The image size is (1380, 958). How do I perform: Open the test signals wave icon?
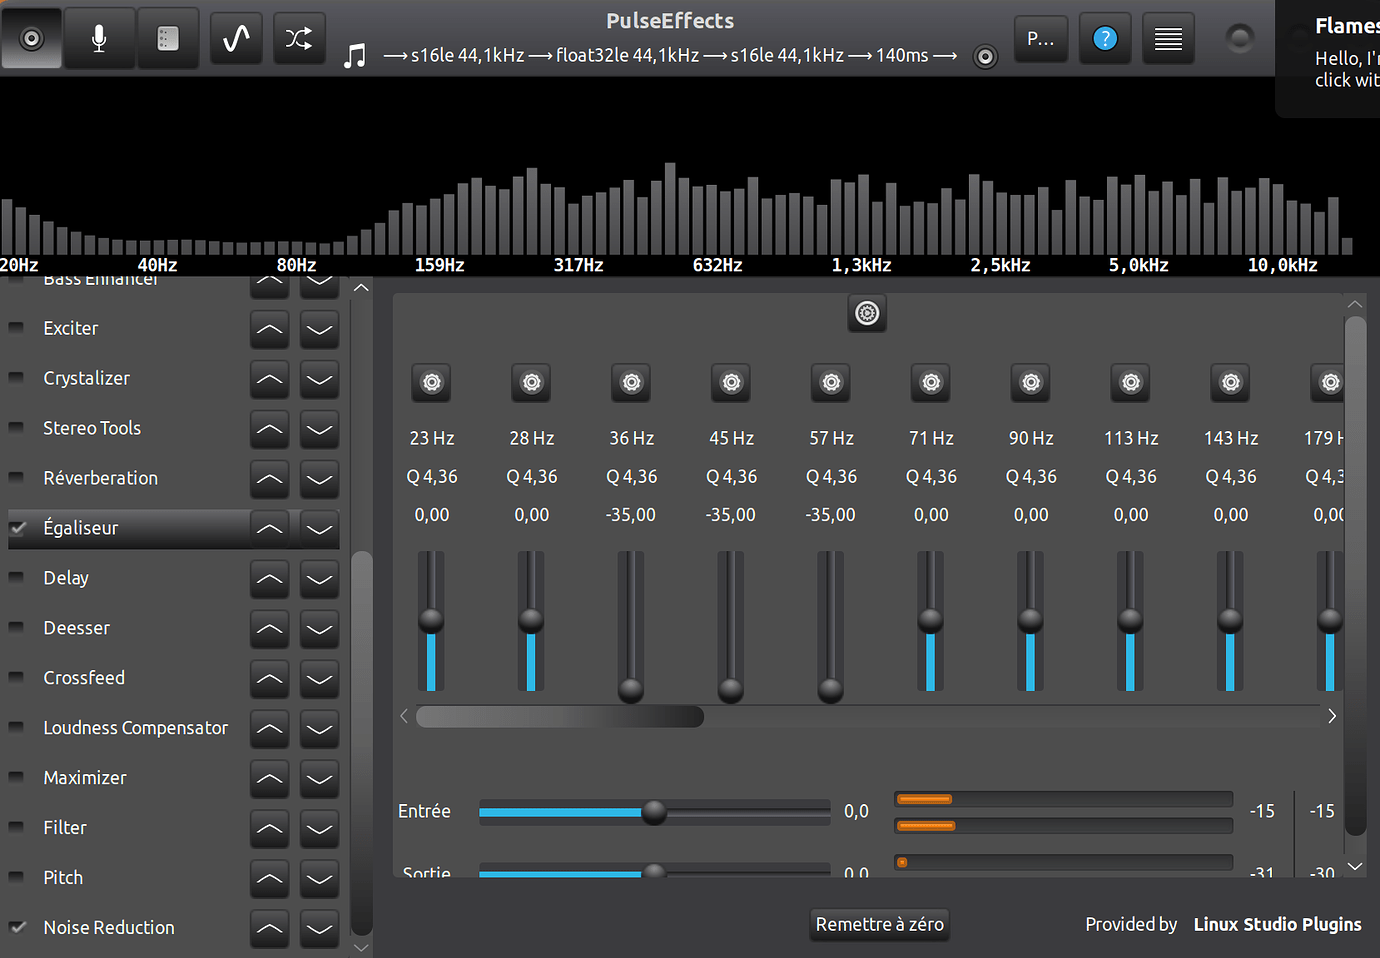click(236, 38)
